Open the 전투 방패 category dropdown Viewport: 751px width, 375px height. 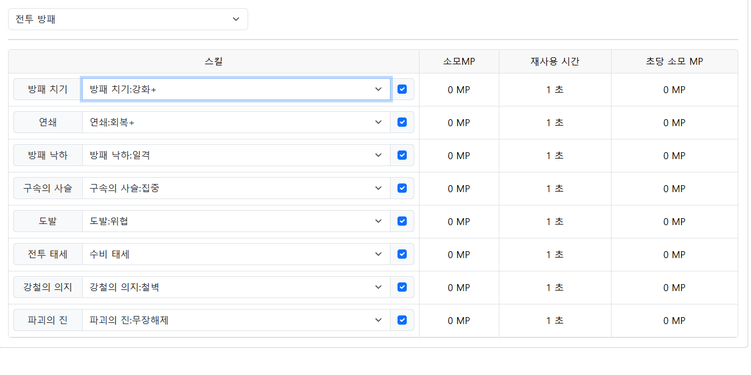coord(128,19)
